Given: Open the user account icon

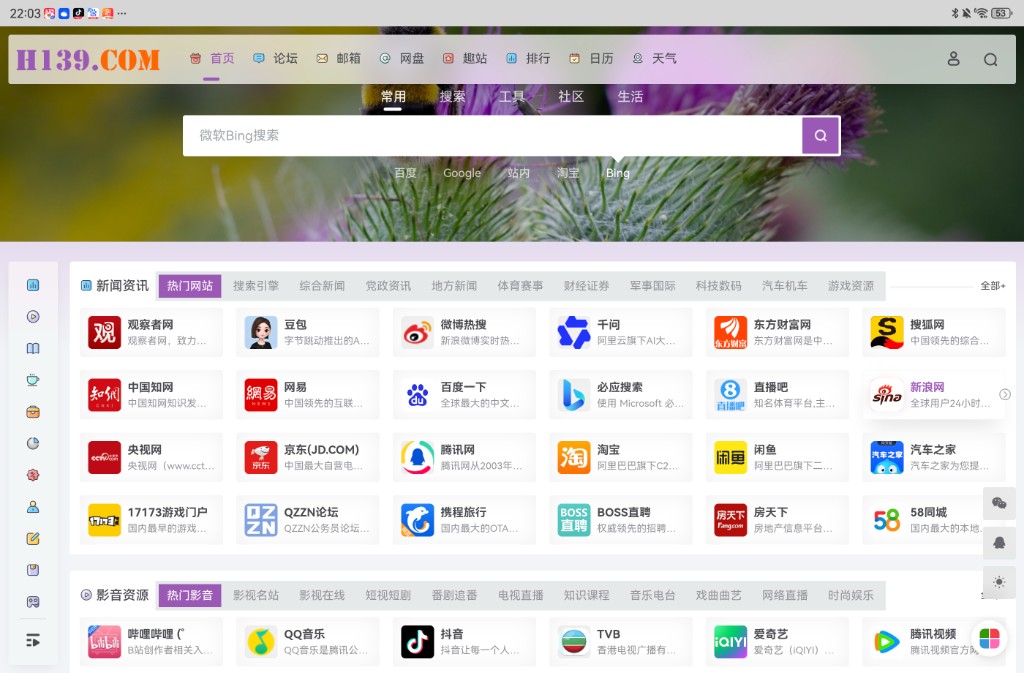Looking at the screenshot, I should pyautogui.click(x=953, y=59).
